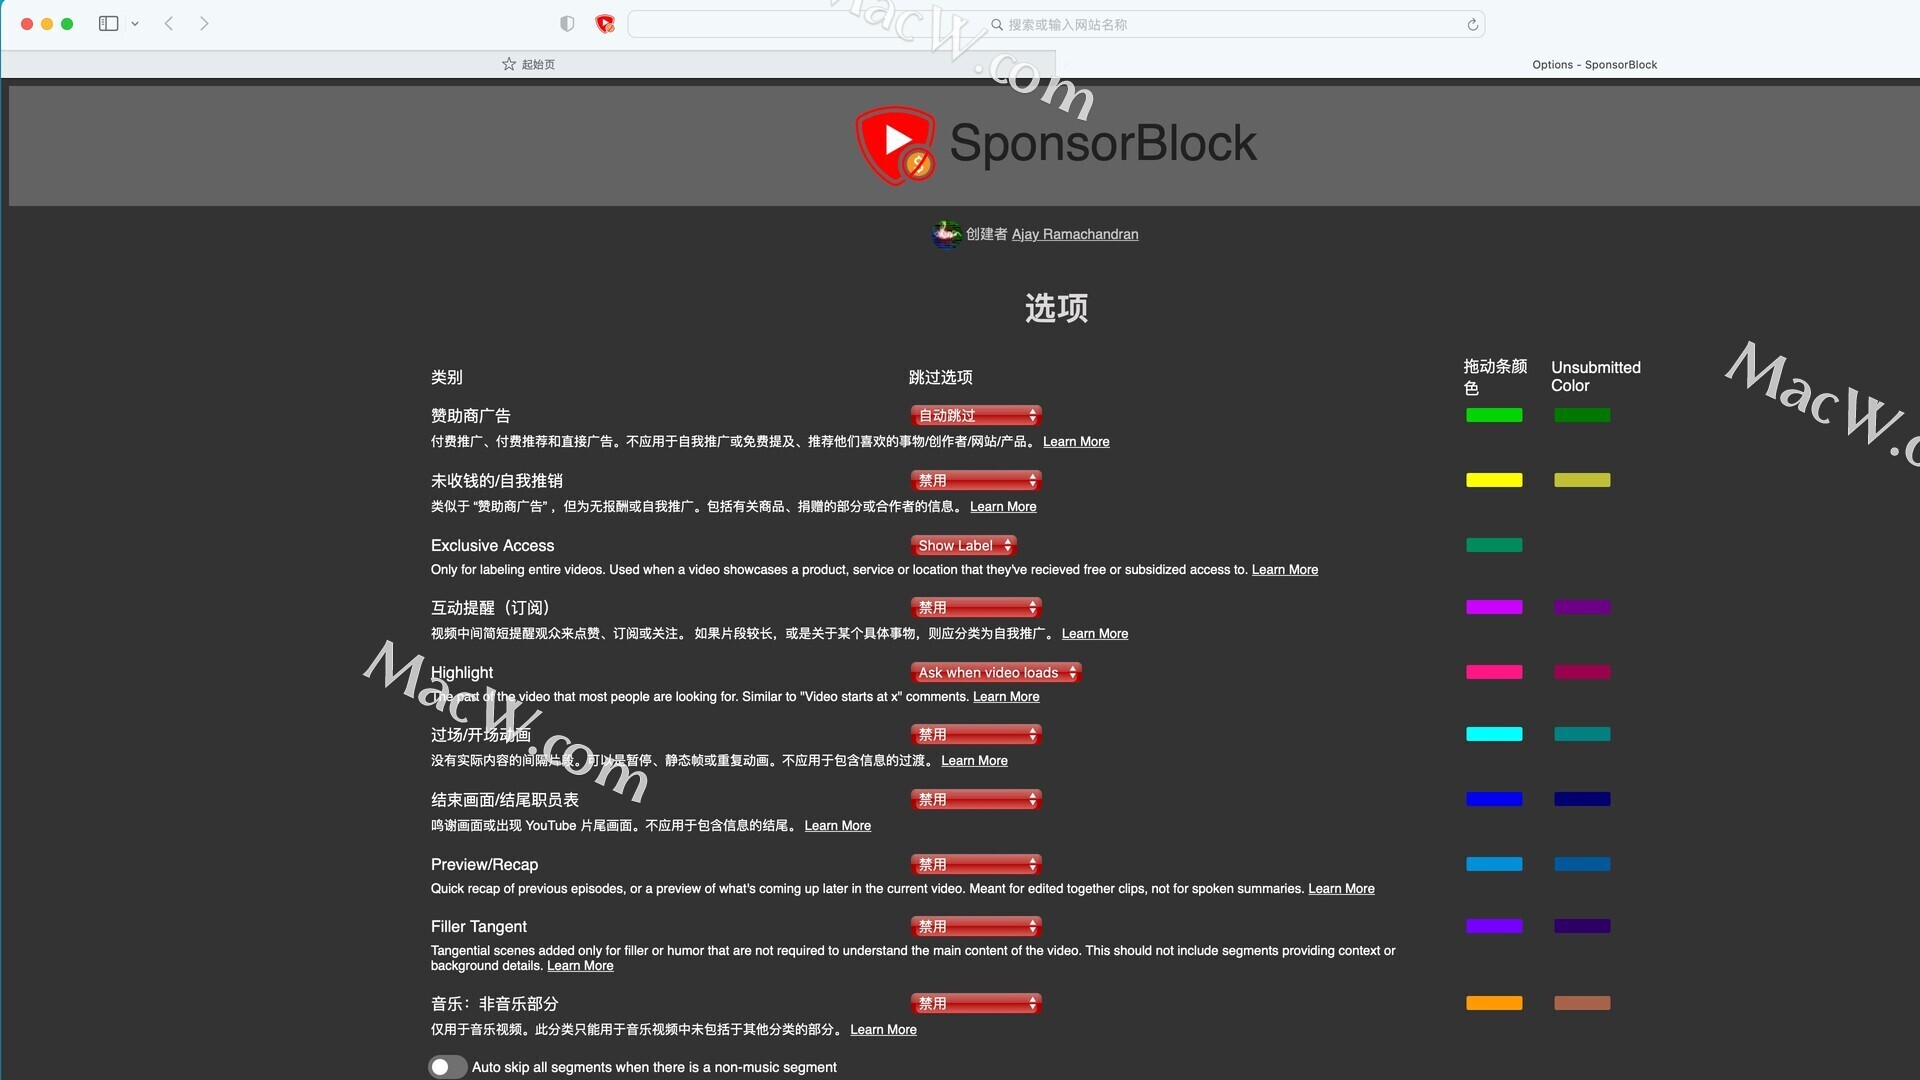Pick the darker blue unsubmitted color for Preview/Recap
The height and width of the screenshot is (1080, 1920).
coord(1582,864)
